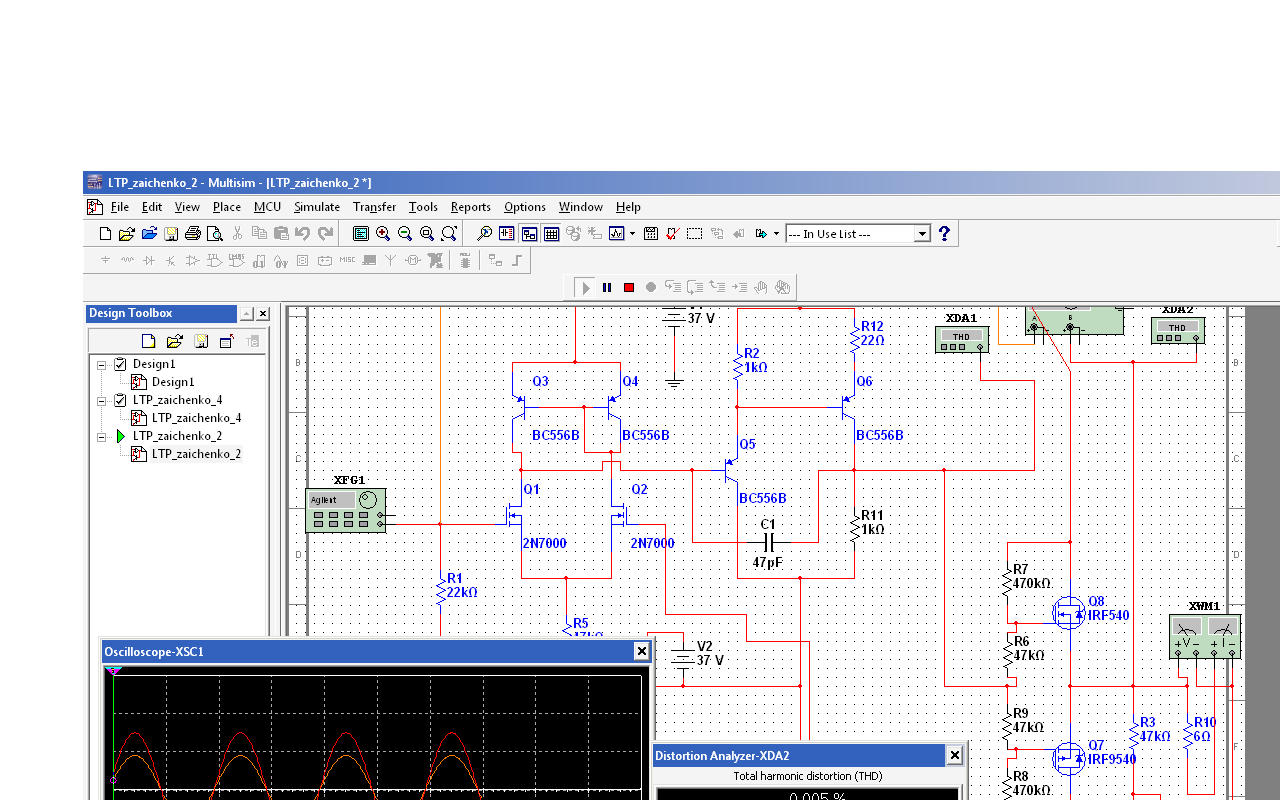Collapse the Design1 tree node

[x=101, y=365]
